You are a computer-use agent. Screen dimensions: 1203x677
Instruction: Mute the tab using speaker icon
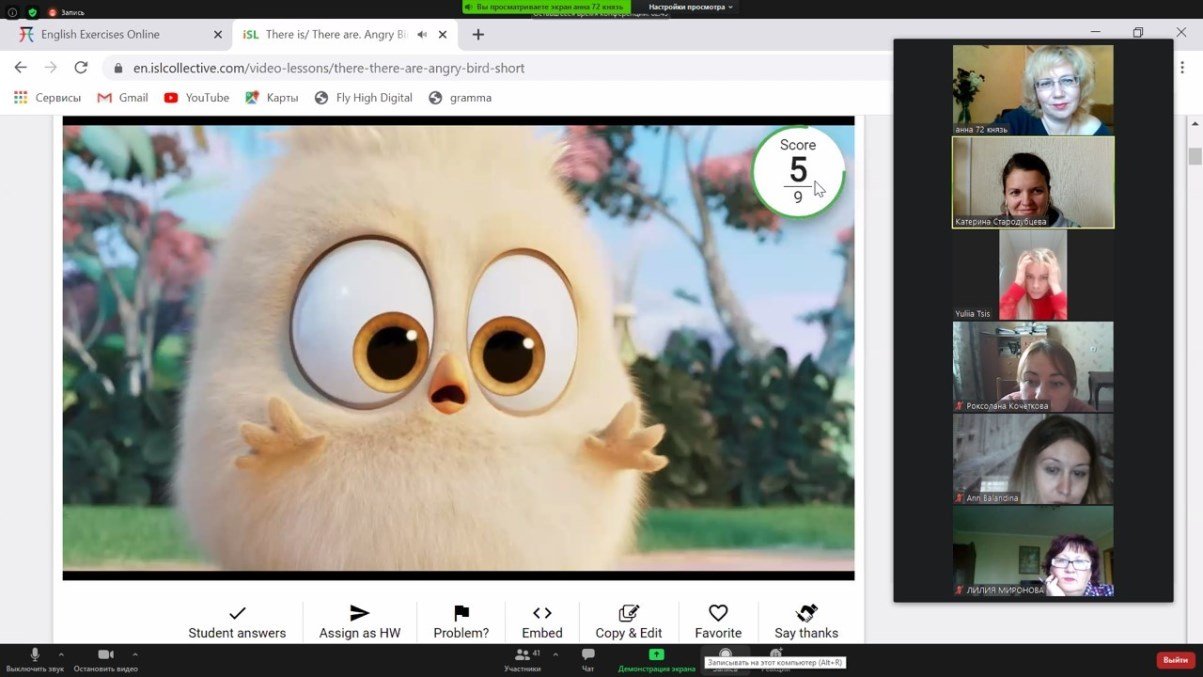coord(422,34)
